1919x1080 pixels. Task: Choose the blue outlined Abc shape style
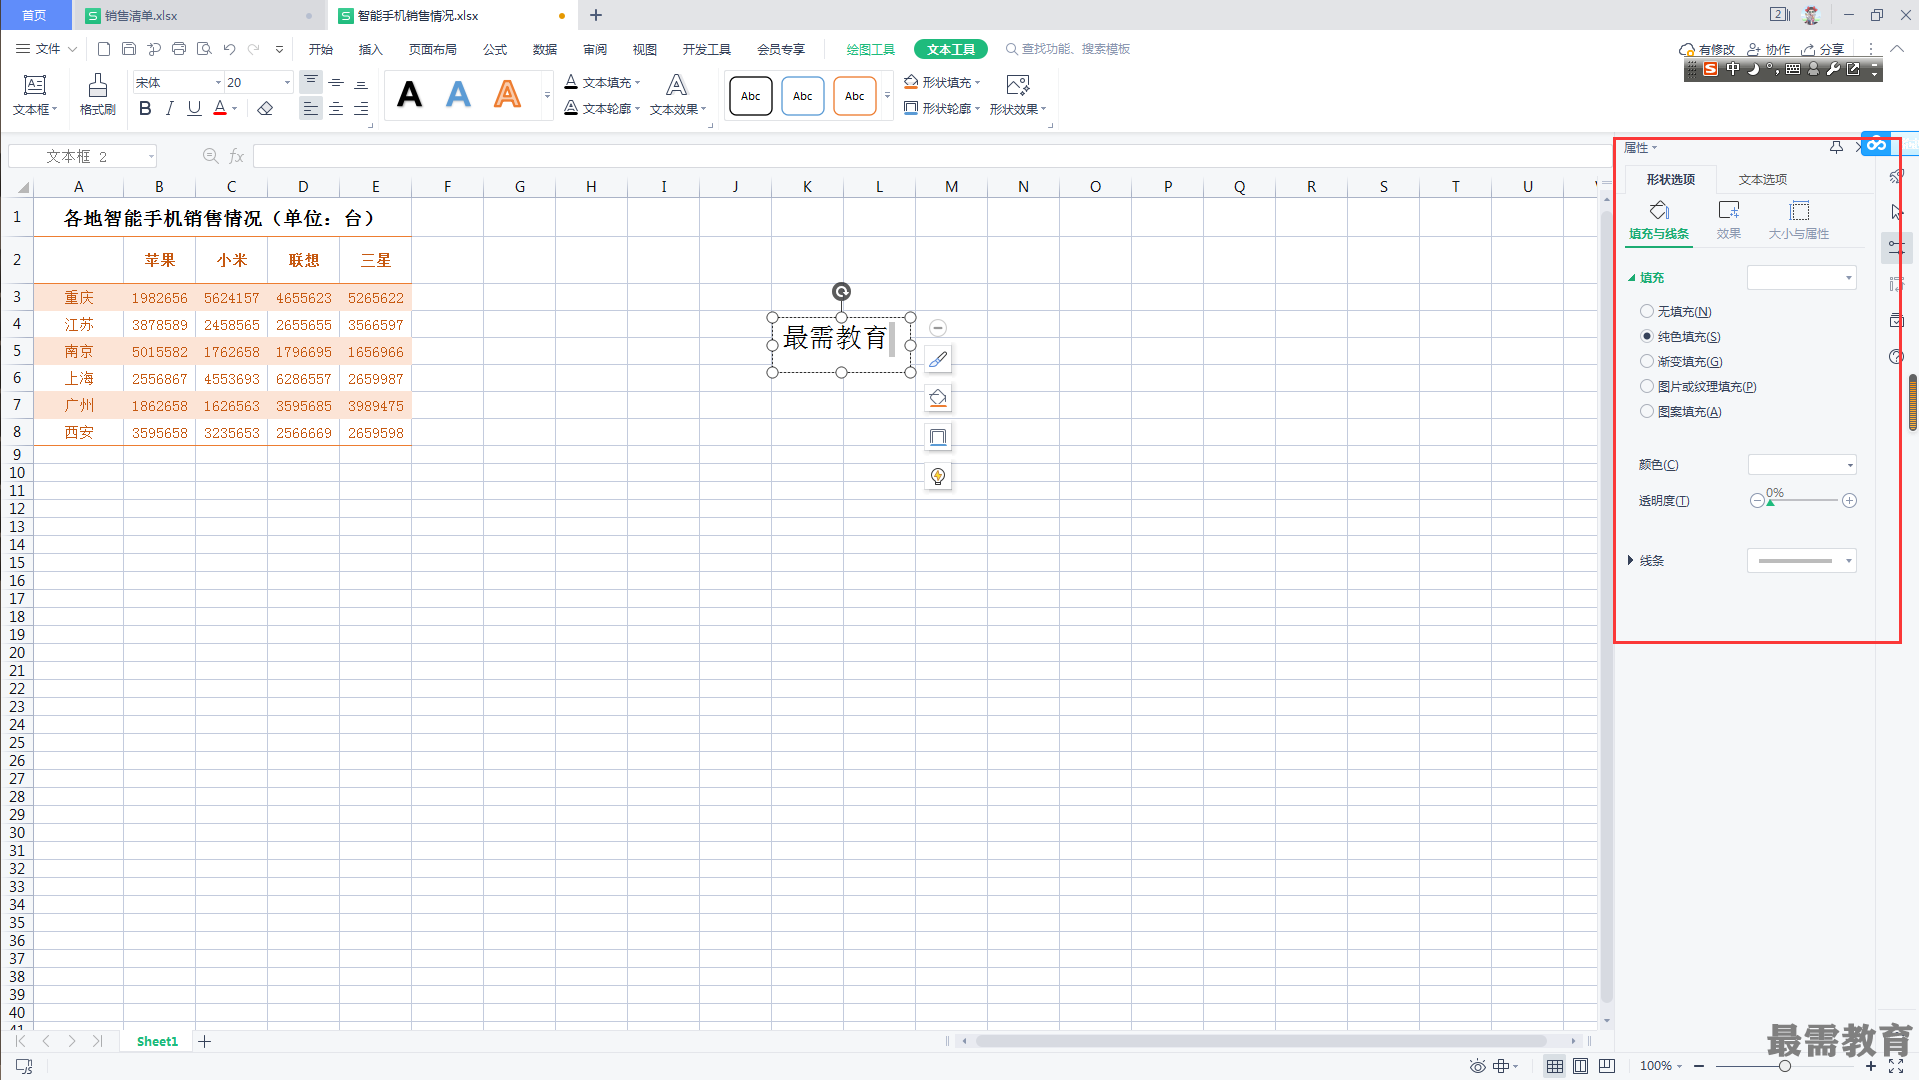[803, 96]
